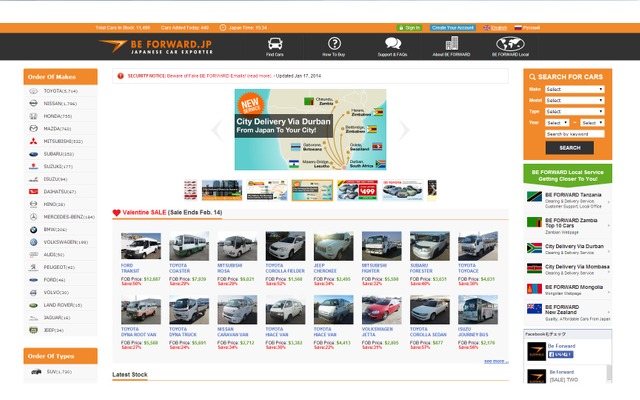Click the Zambia flag icon
The image size is (640, 400).
click(x=534, y=222)
